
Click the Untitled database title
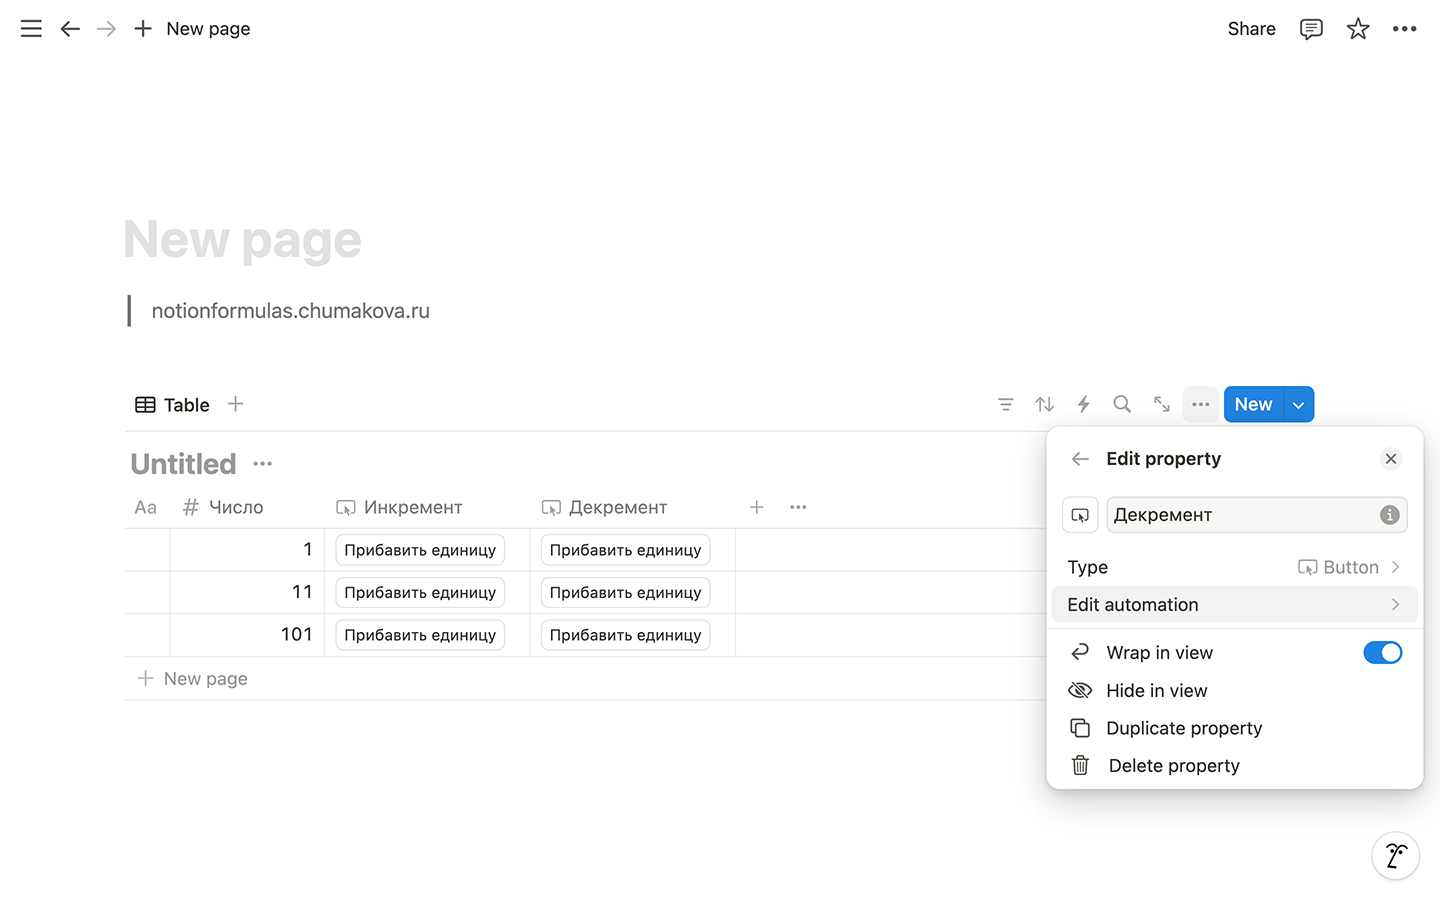pyautogui.click(x=183, y=464)
